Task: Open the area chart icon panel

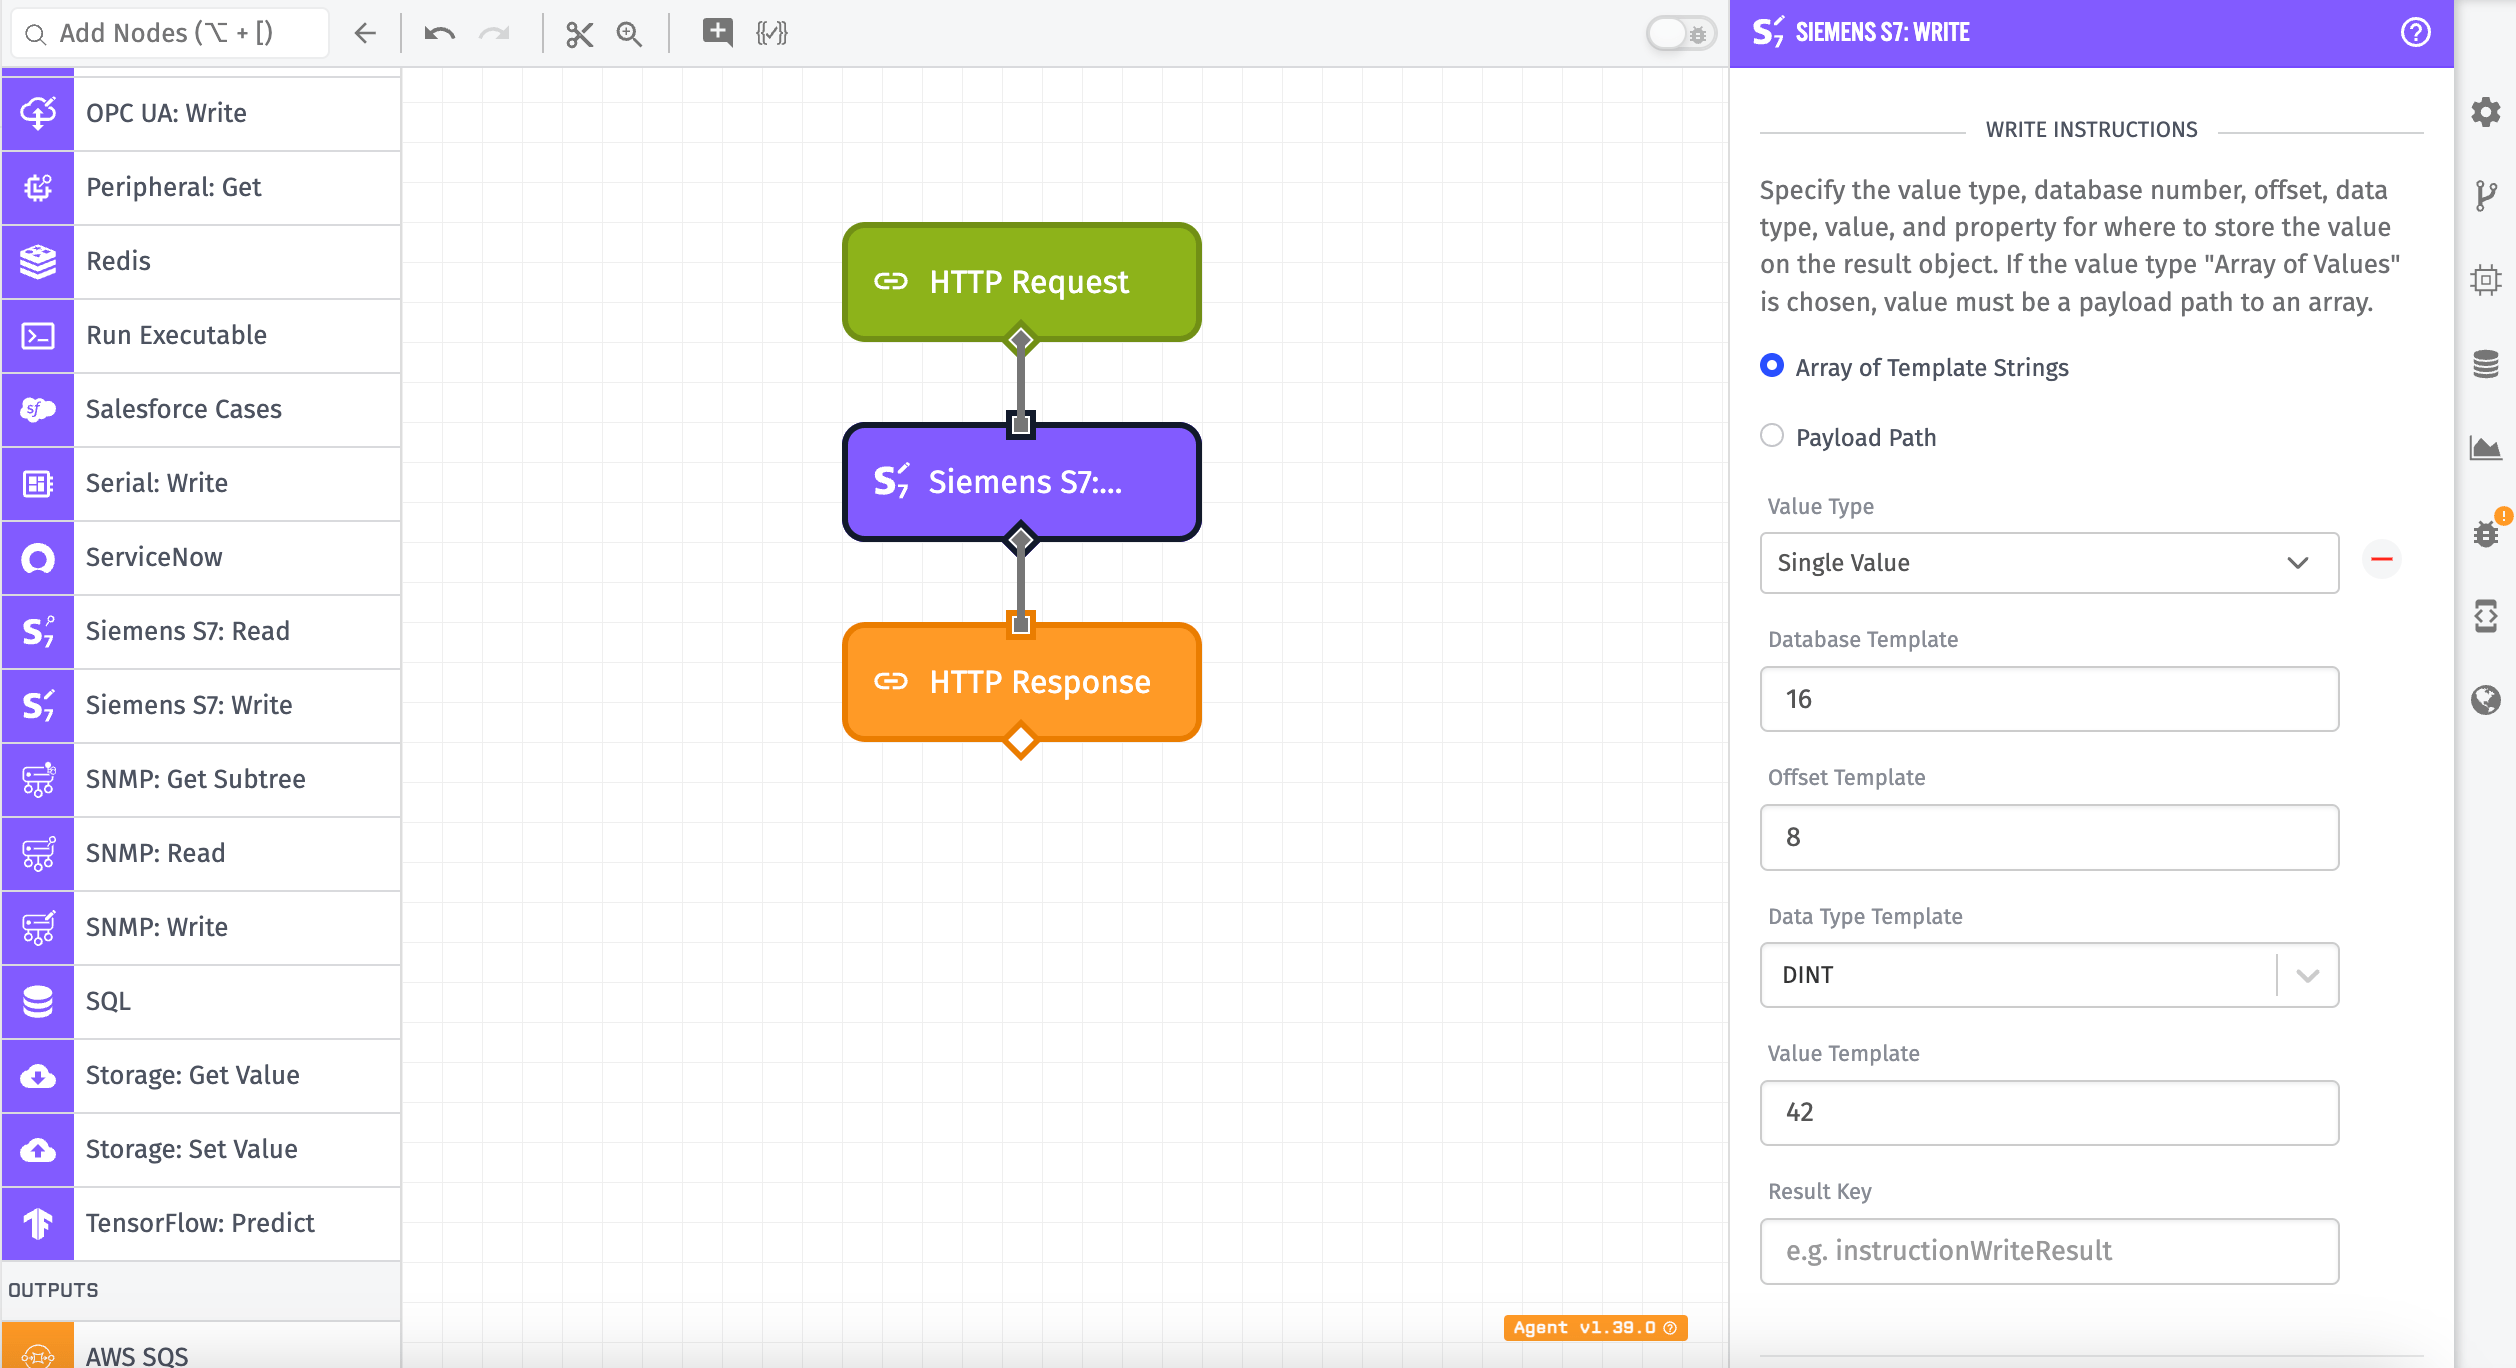Action: click(x=2486, y=447)
